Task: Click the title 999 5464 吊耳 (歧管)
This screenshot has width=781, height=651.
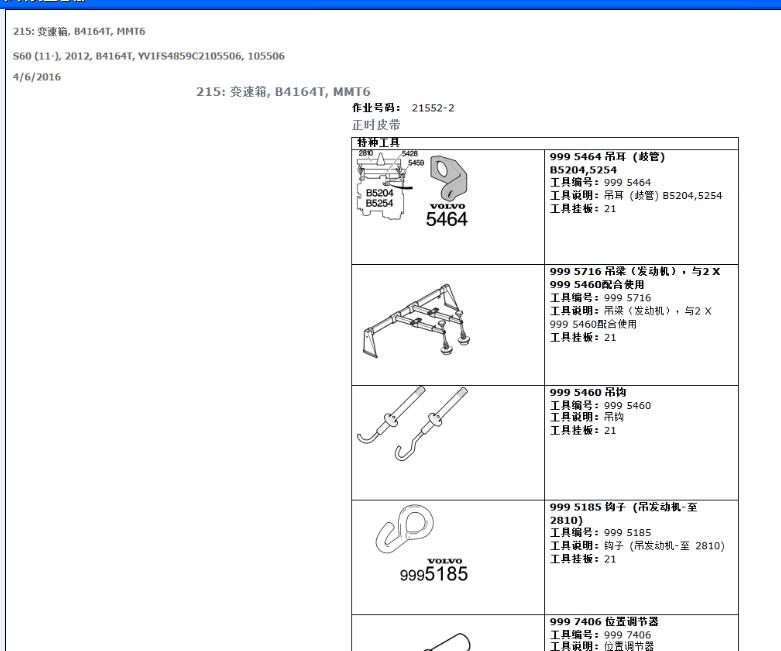Action: [x=607, y=157]
